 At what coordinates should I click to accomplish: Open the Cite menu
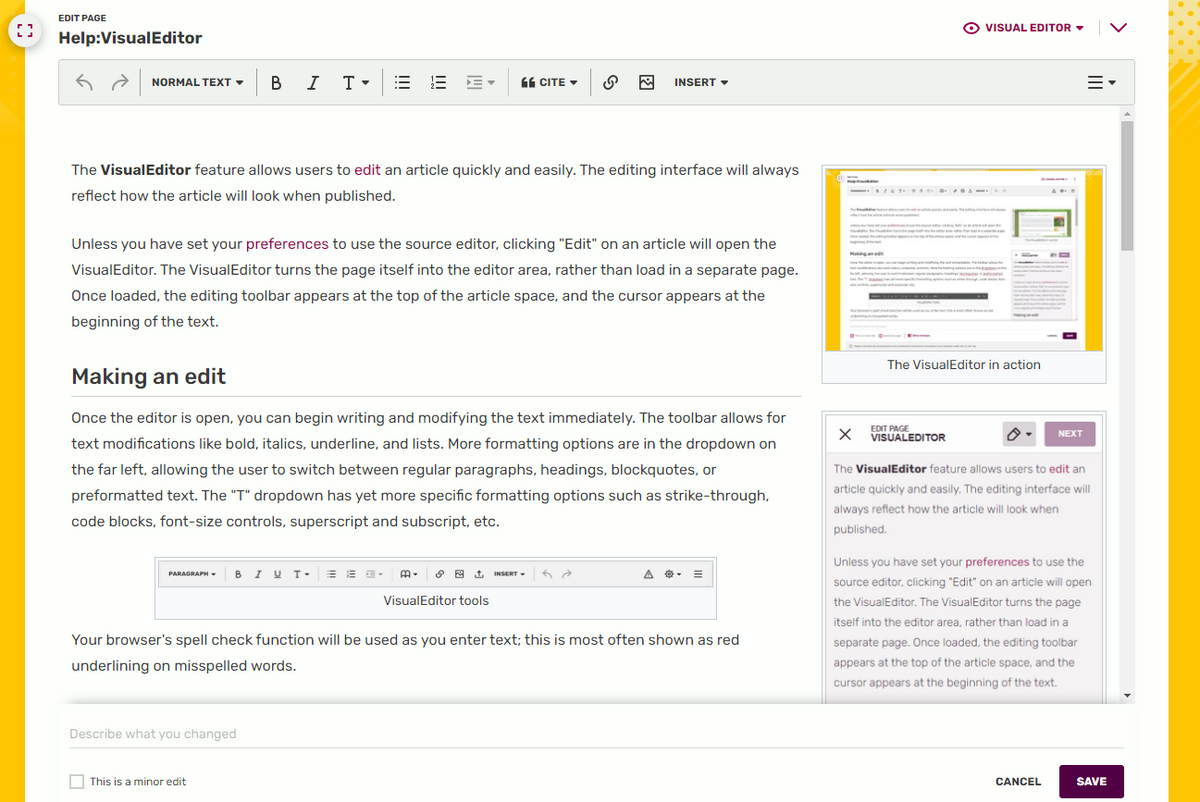point(548,82)
